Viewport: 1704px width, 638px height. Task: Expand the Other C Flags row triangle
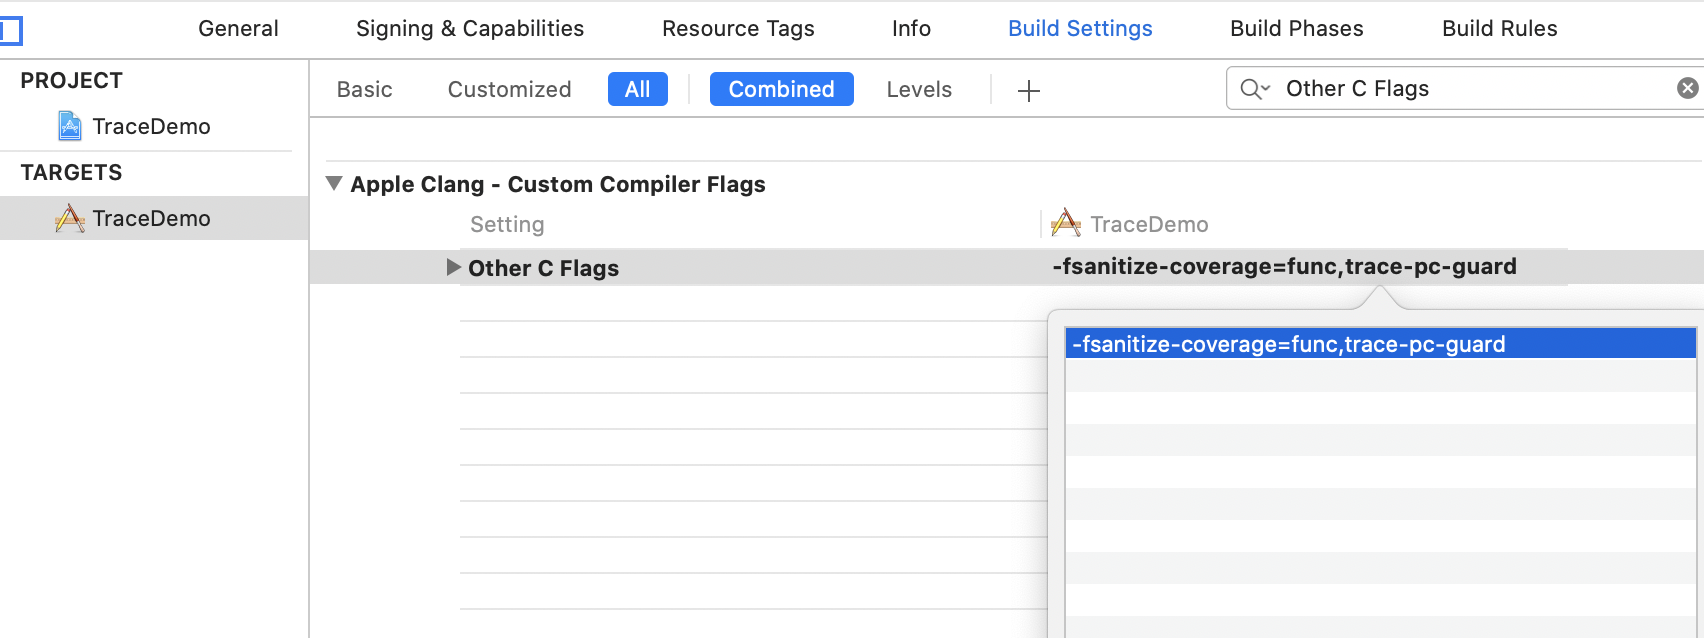click(x=453, y=267)
